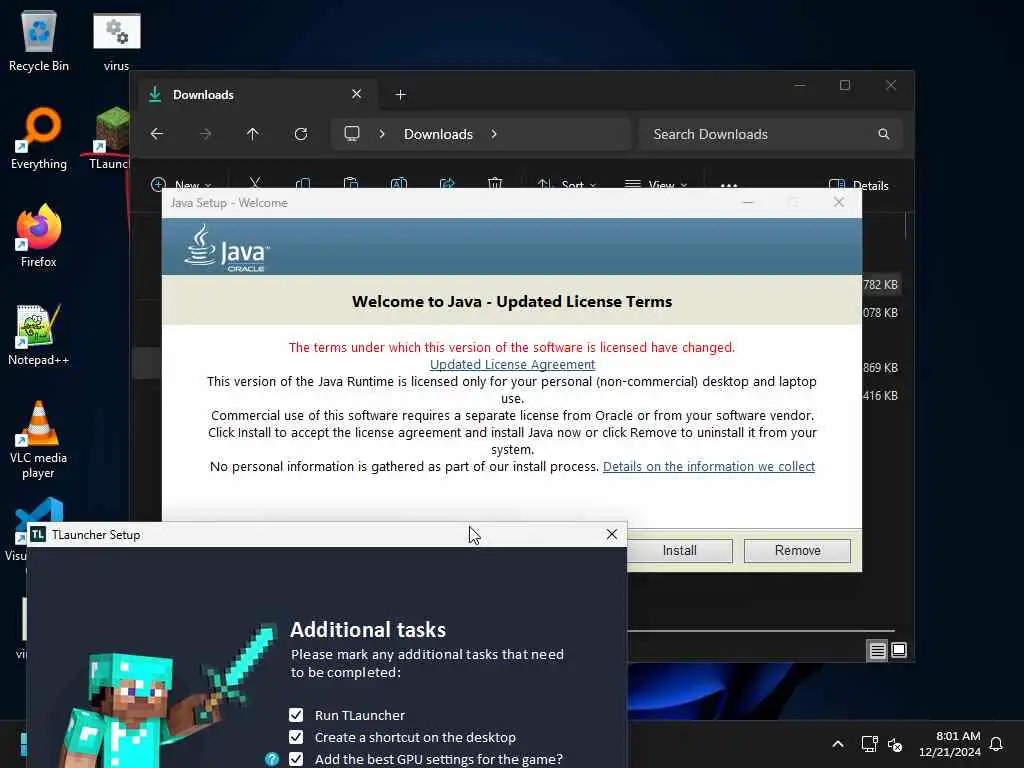
Task: Open the View dropdown in Explorer
Action: (x=656, y=185)
